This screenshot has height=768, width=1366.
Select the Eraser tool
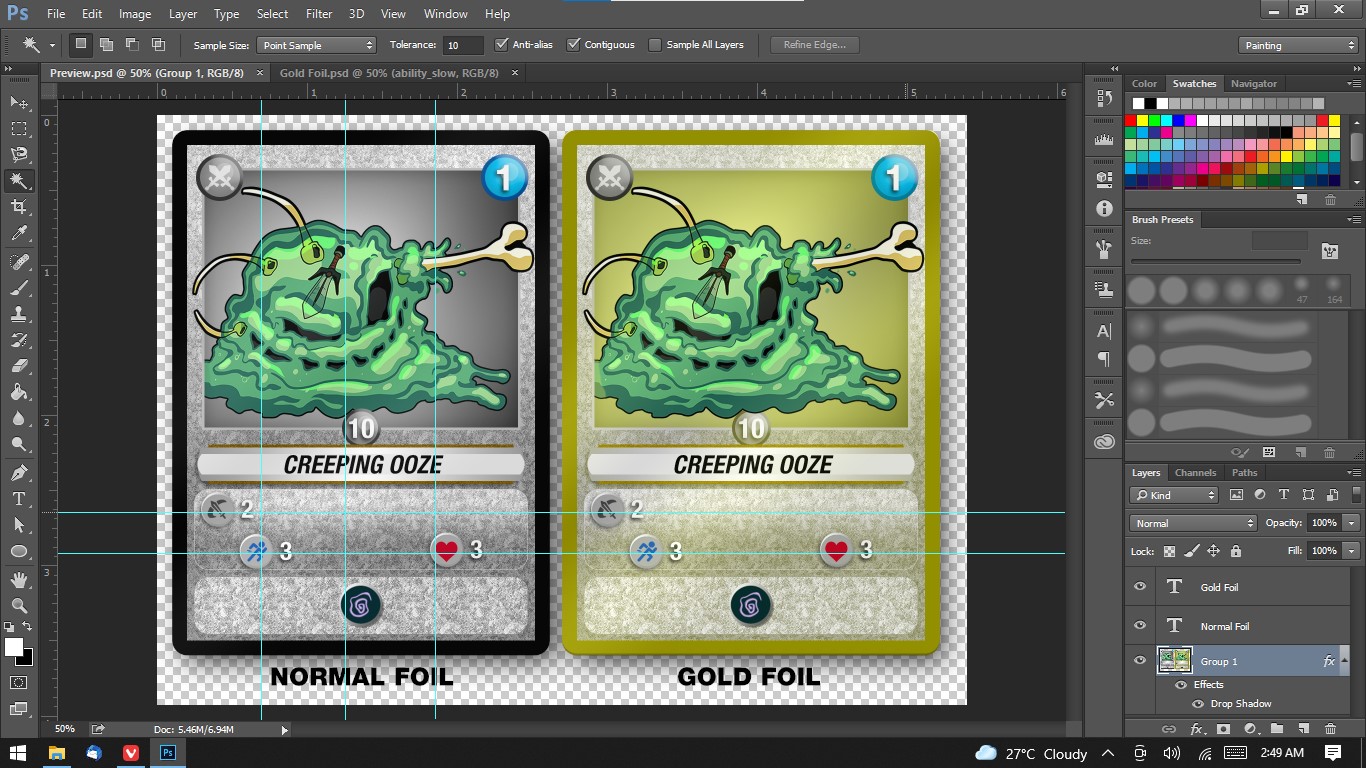coord(19,365)
